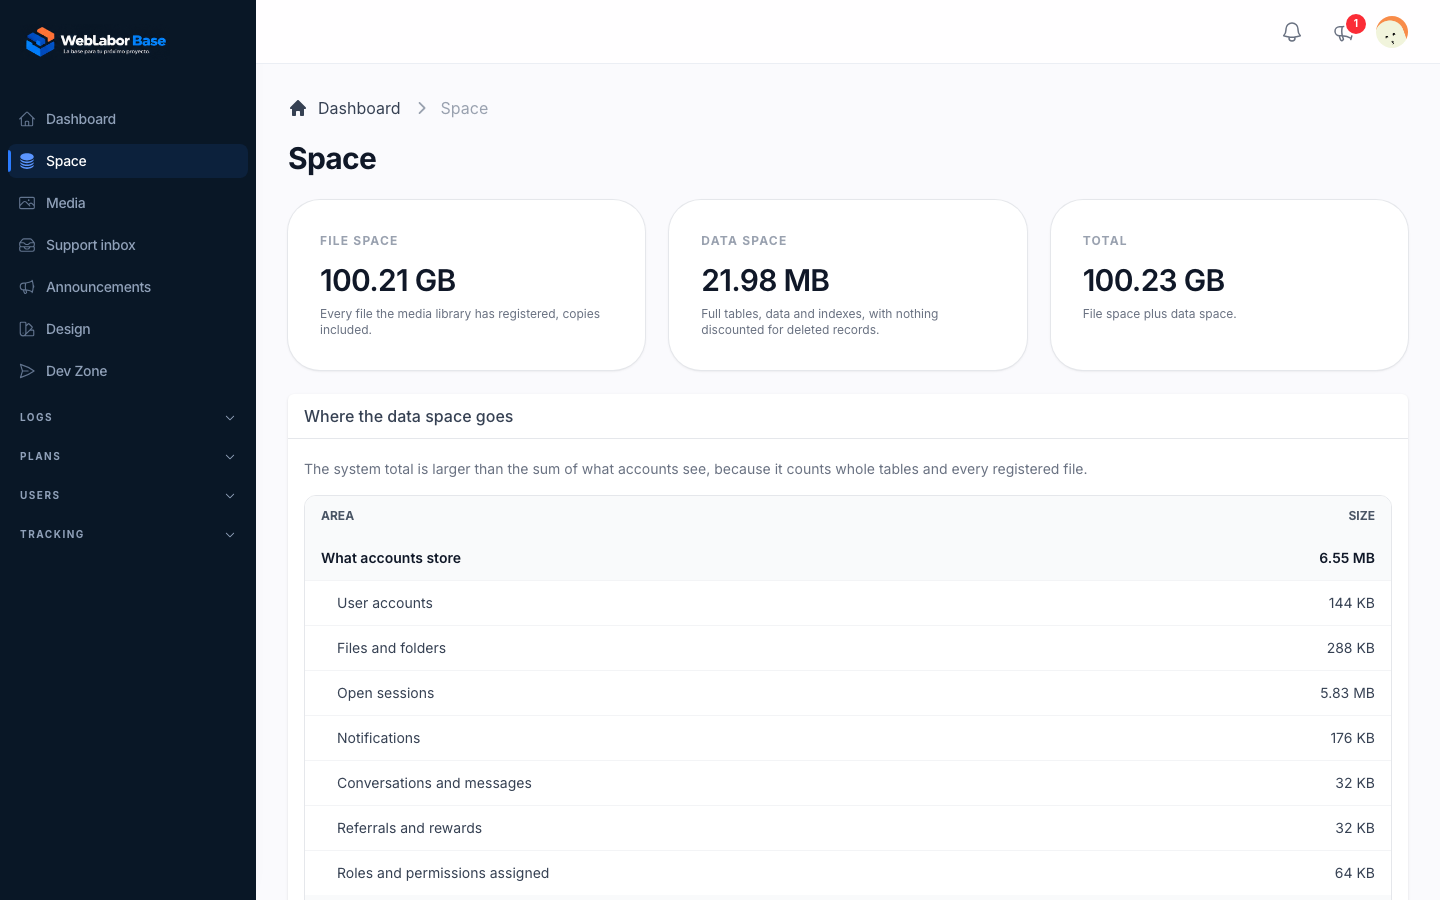
Task: Click the What accounts store row
Action: pos(848,558)
